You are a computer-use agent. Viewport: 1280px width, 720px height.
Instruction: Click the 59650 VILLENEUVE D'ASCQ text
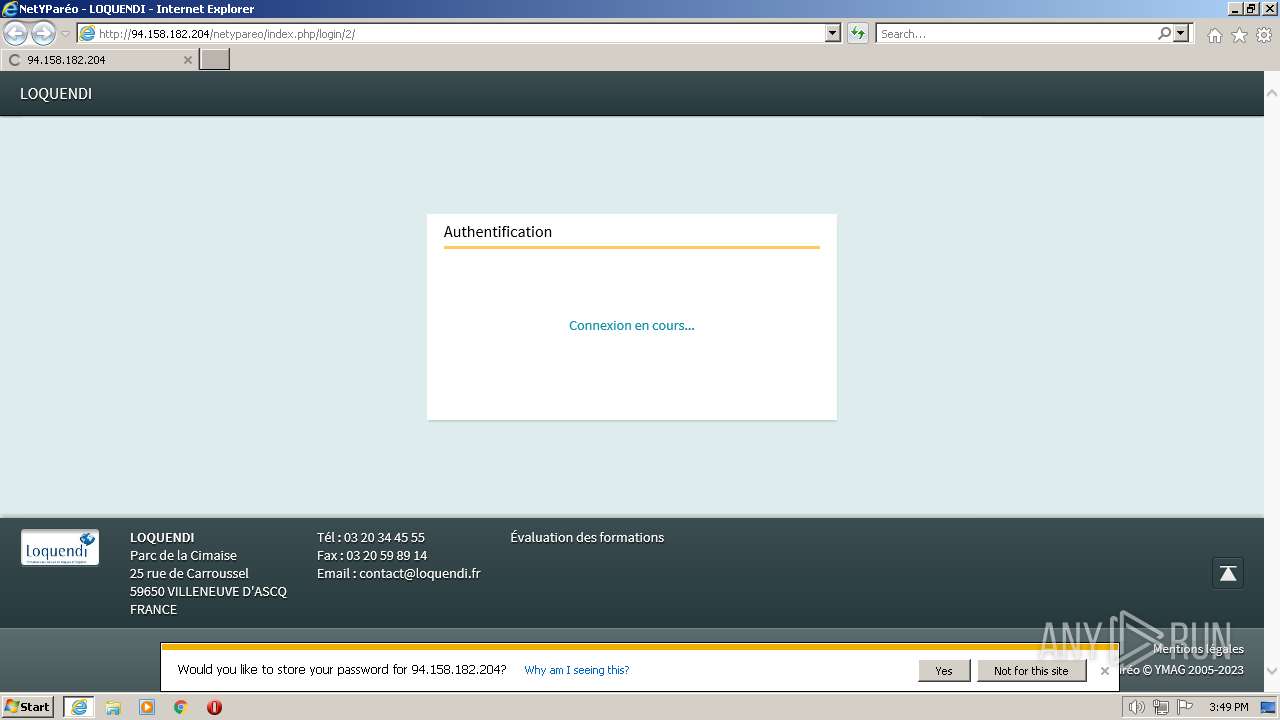pyautogui.click(x=208, y=591)
